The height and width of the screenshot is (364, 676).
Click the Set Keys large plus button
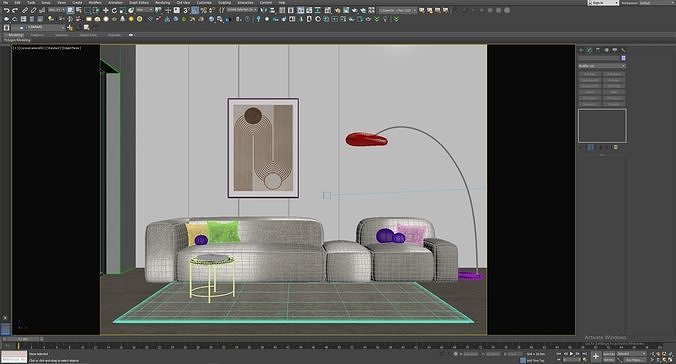pos(596,356)
